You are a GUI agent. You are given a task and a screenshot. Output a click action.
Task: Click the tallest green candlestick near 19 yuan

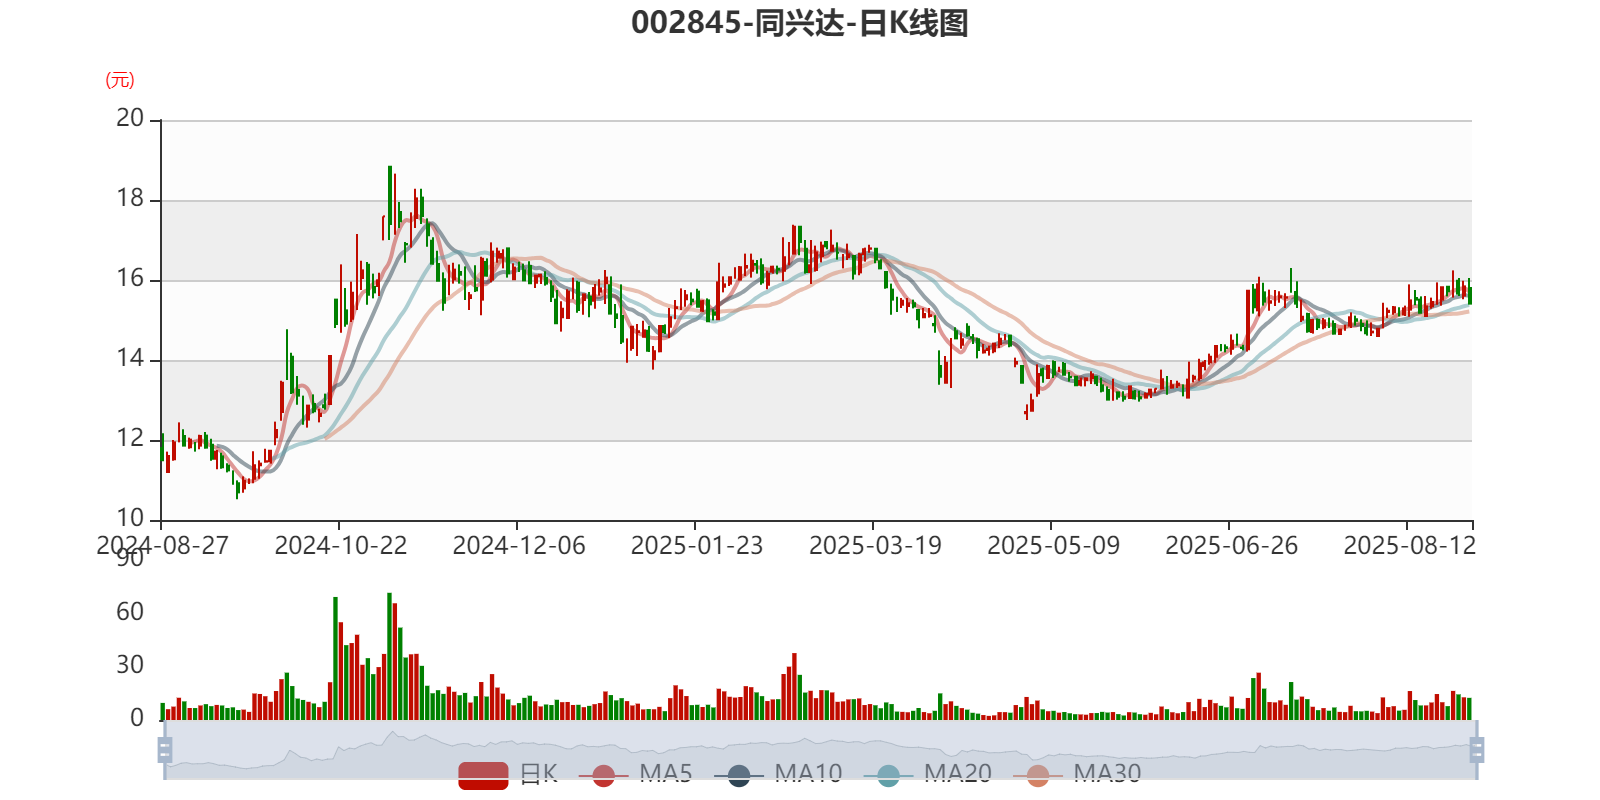click(390, 201)
